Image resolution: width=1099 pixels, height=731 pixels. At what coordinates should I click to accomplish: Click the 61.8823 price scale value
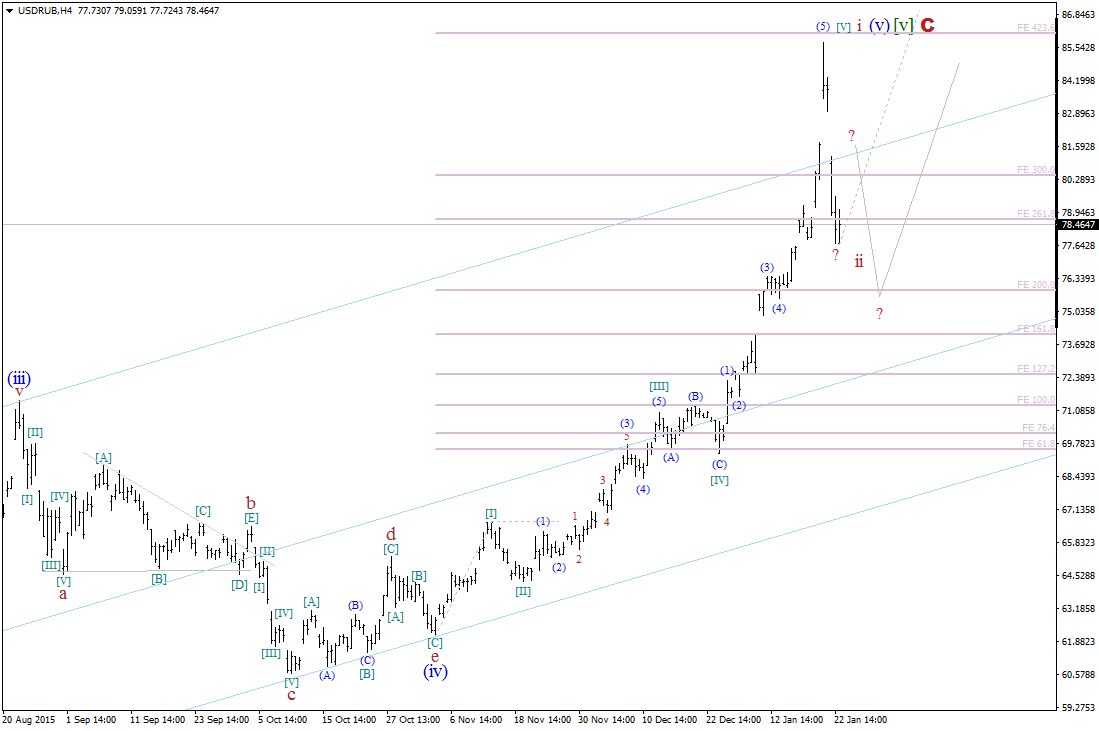[x=1078, y=641]
